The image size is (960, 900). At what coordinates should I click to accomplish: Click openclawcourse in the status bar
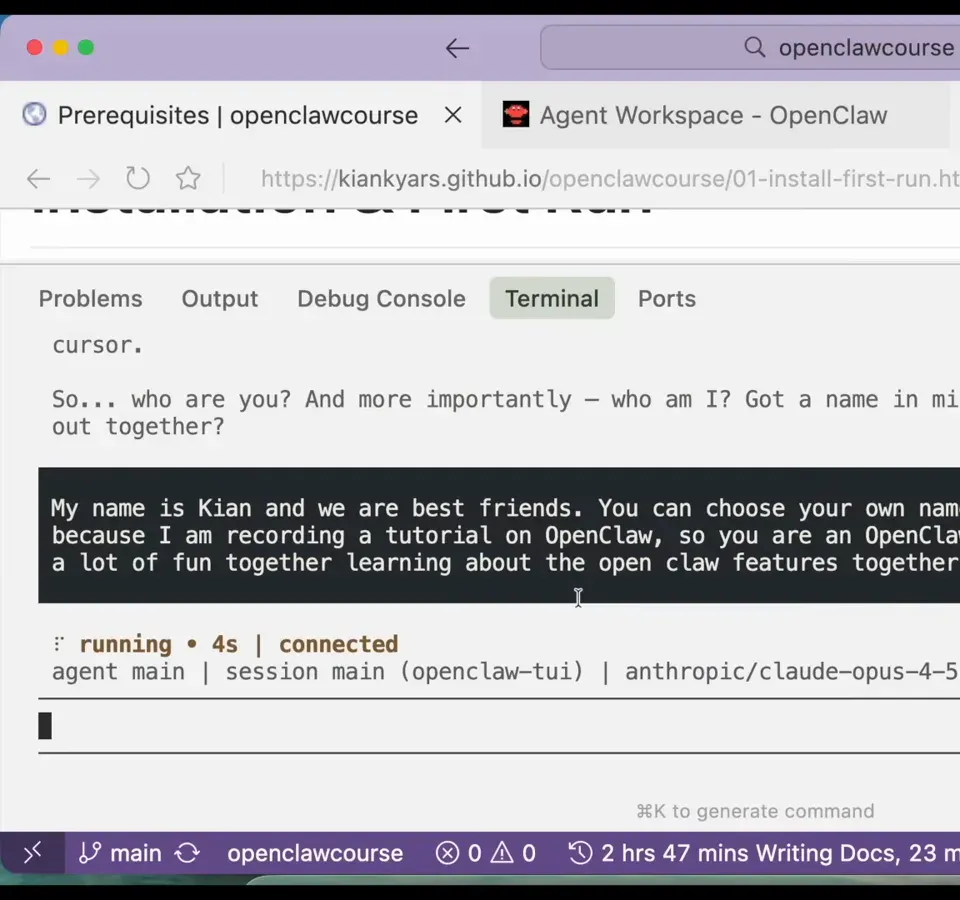coord(315,853)
